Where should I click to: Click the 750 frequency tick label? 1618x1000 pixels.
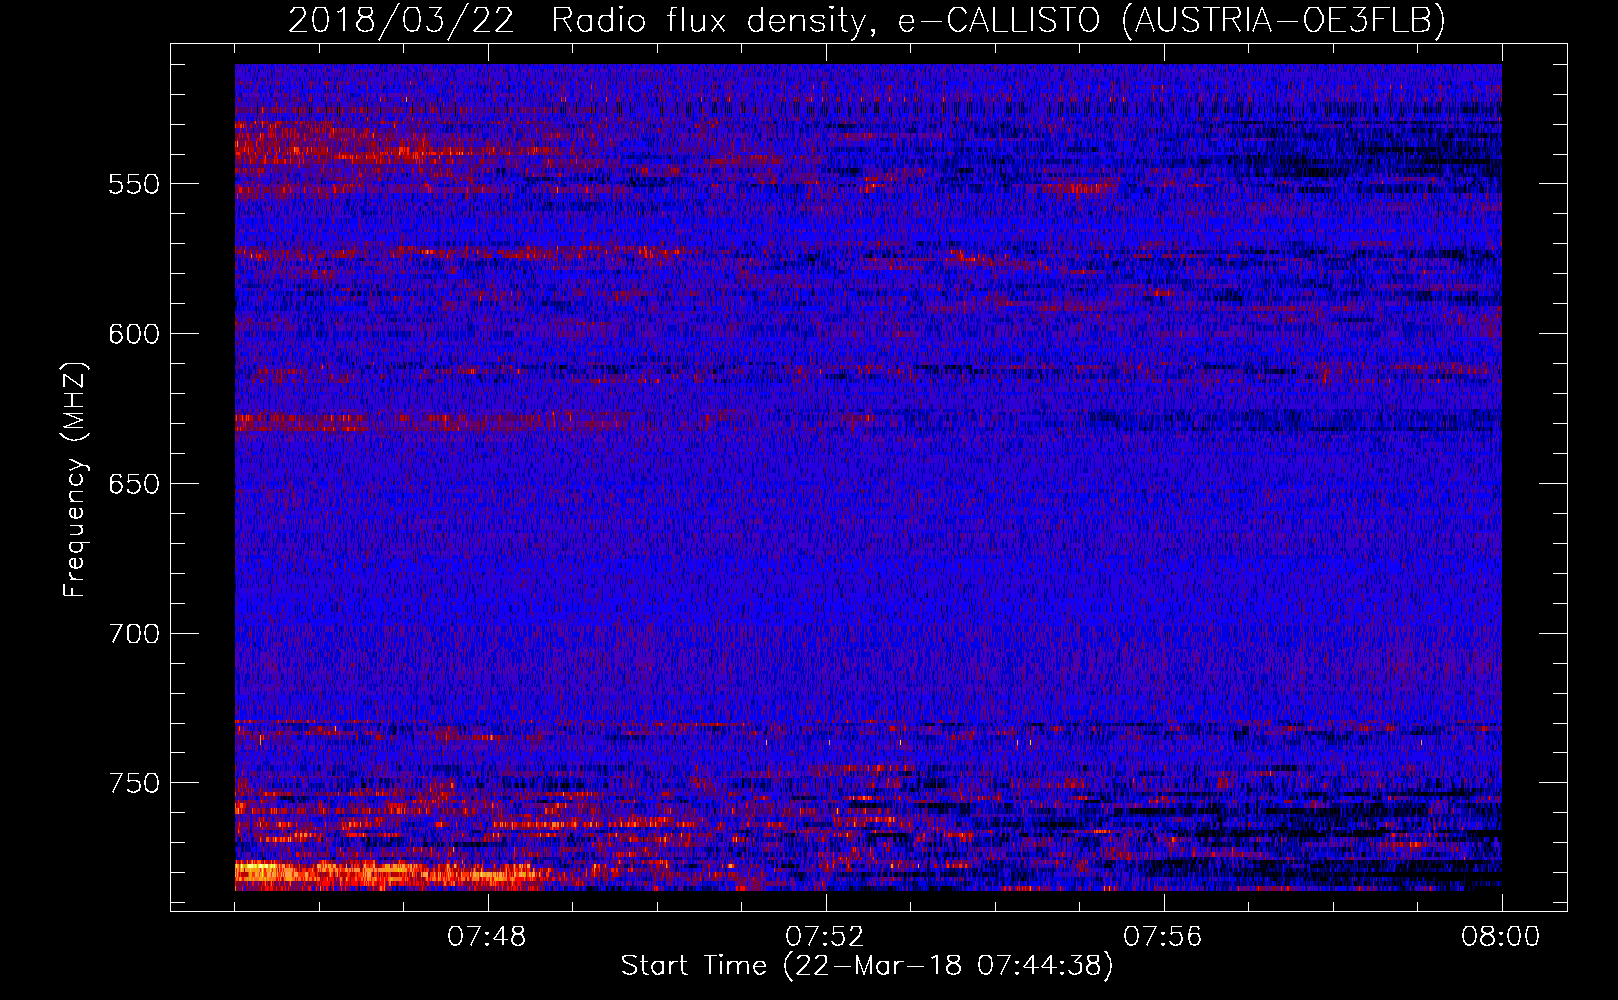[134, 783]
